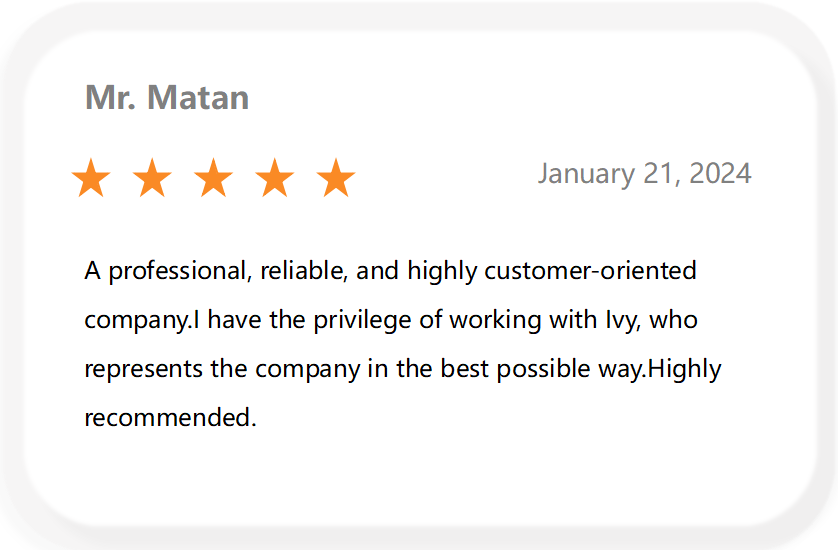Click the word 'recommended.' on the last line
The image size is (838, 550).
pyautogui.click(x=170, y=417)
